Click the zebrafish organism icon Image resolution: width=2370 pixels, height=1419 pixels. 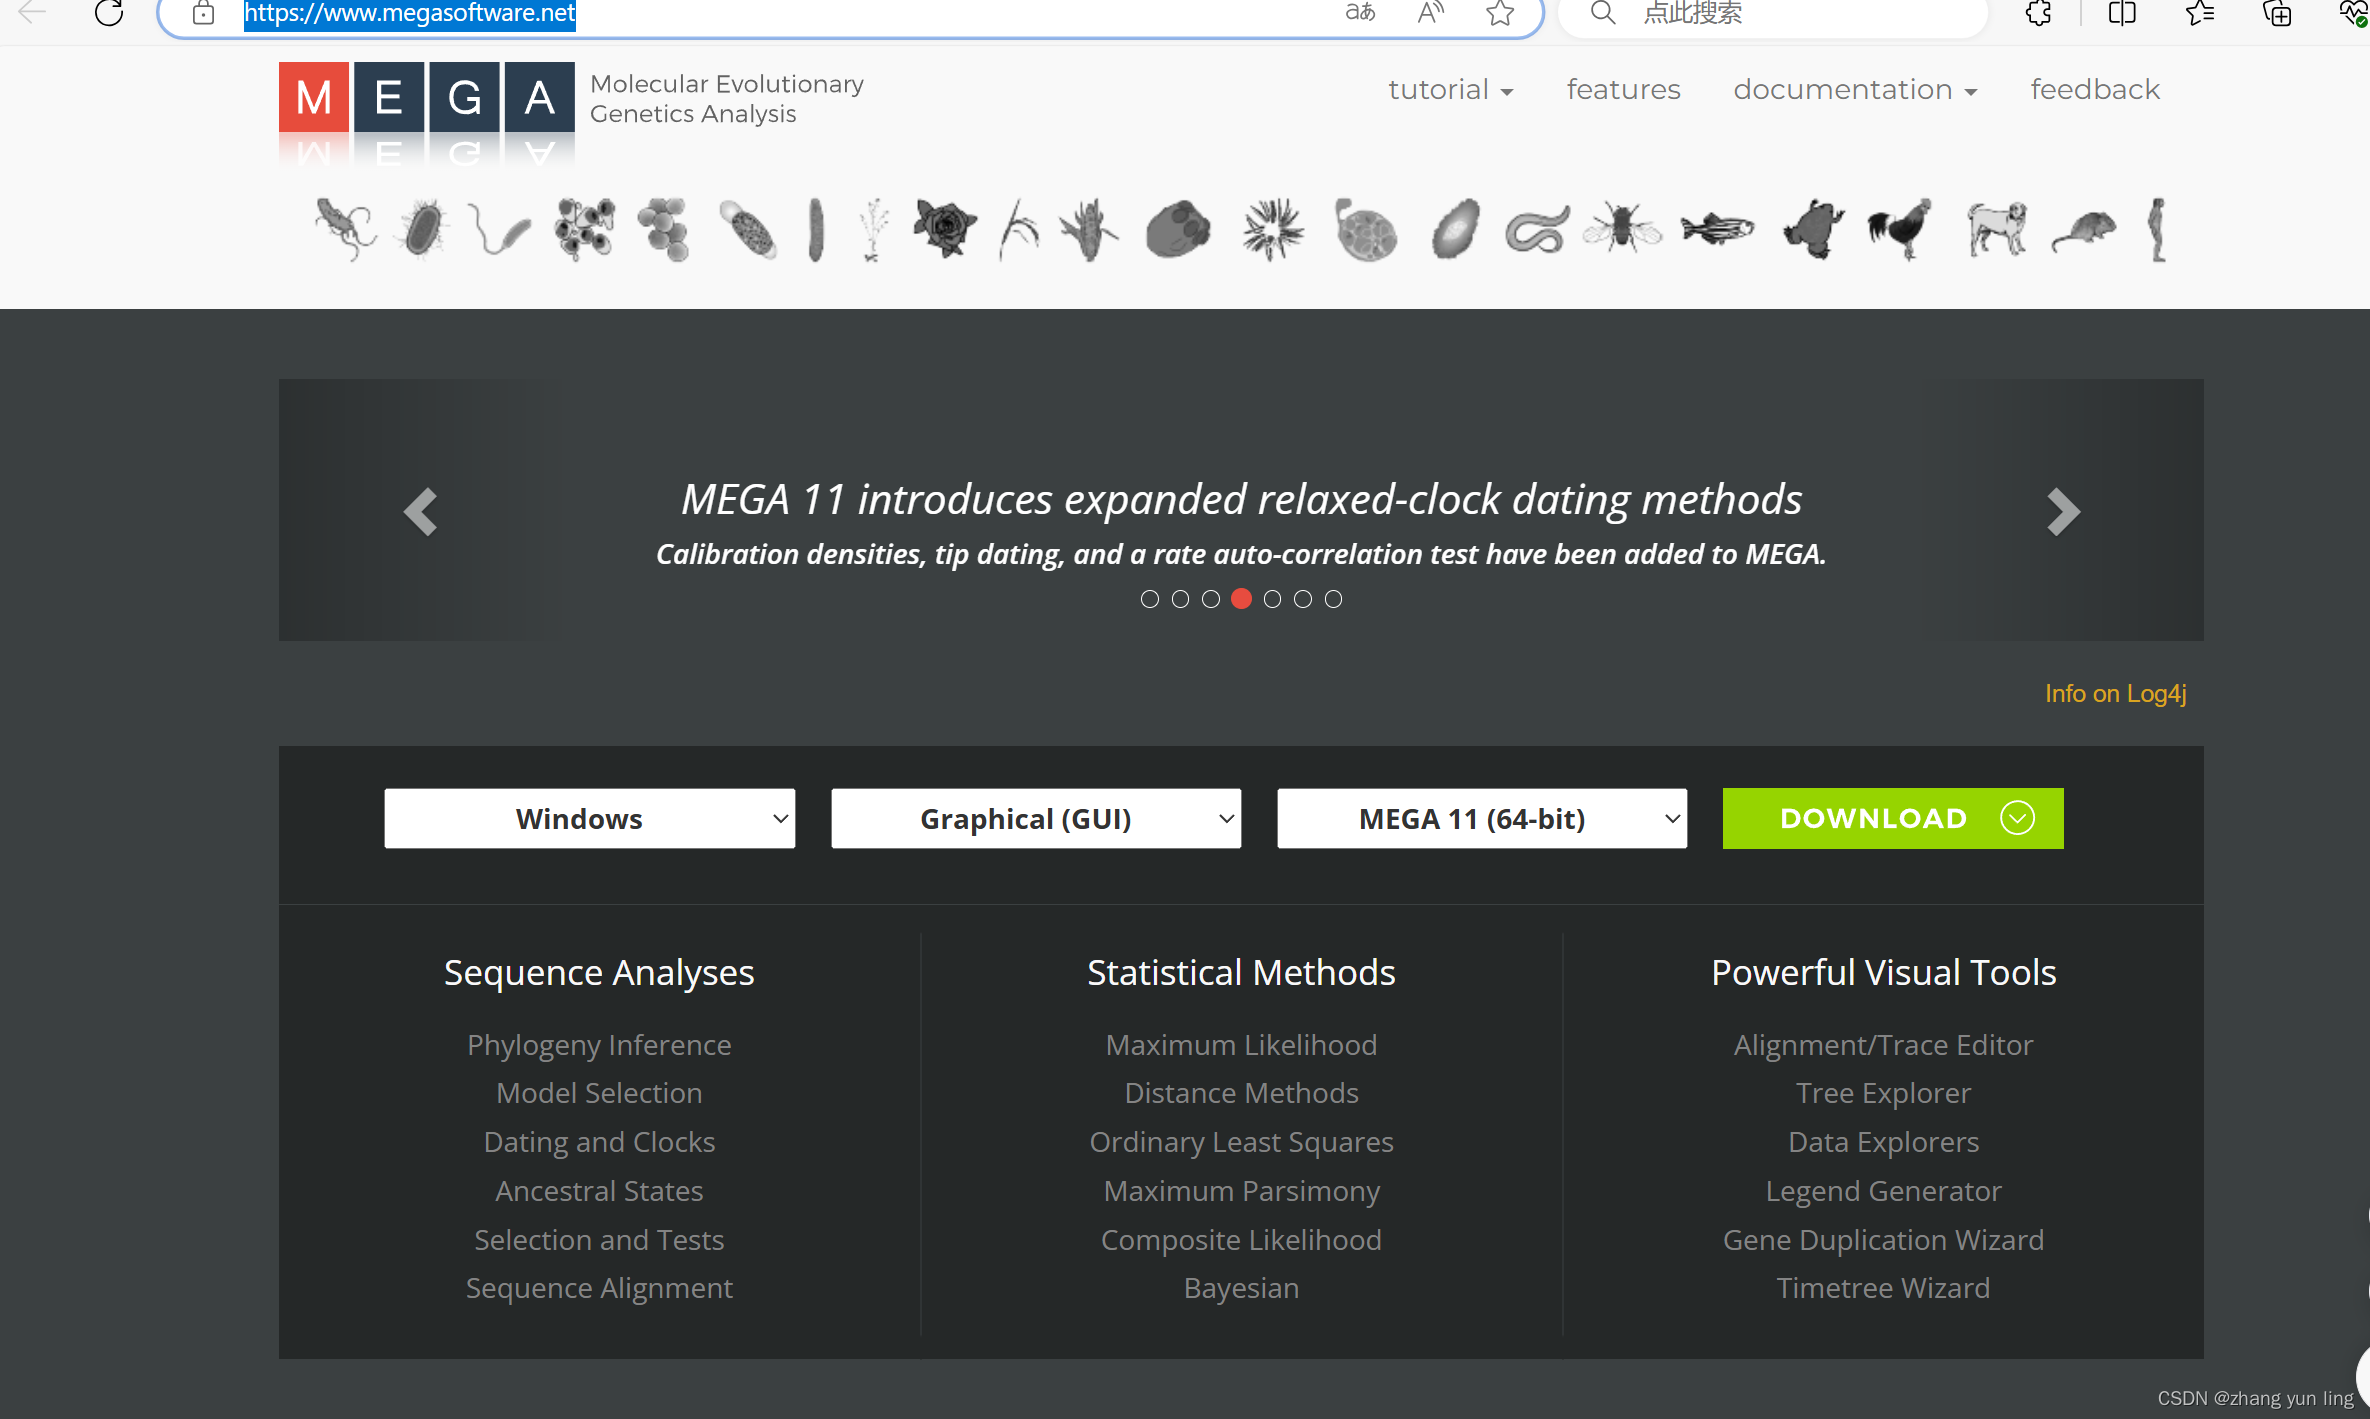click(1717, 229)
